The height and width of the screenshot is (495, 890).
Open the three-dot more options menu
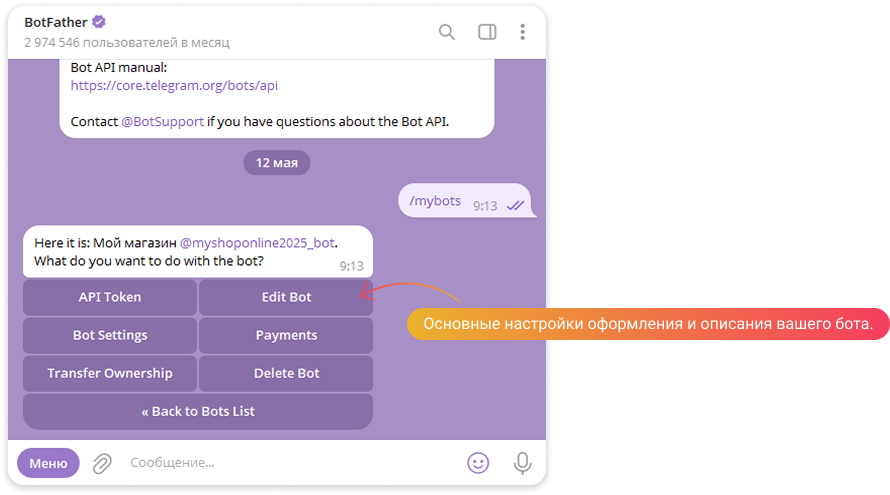coord(522,32)
